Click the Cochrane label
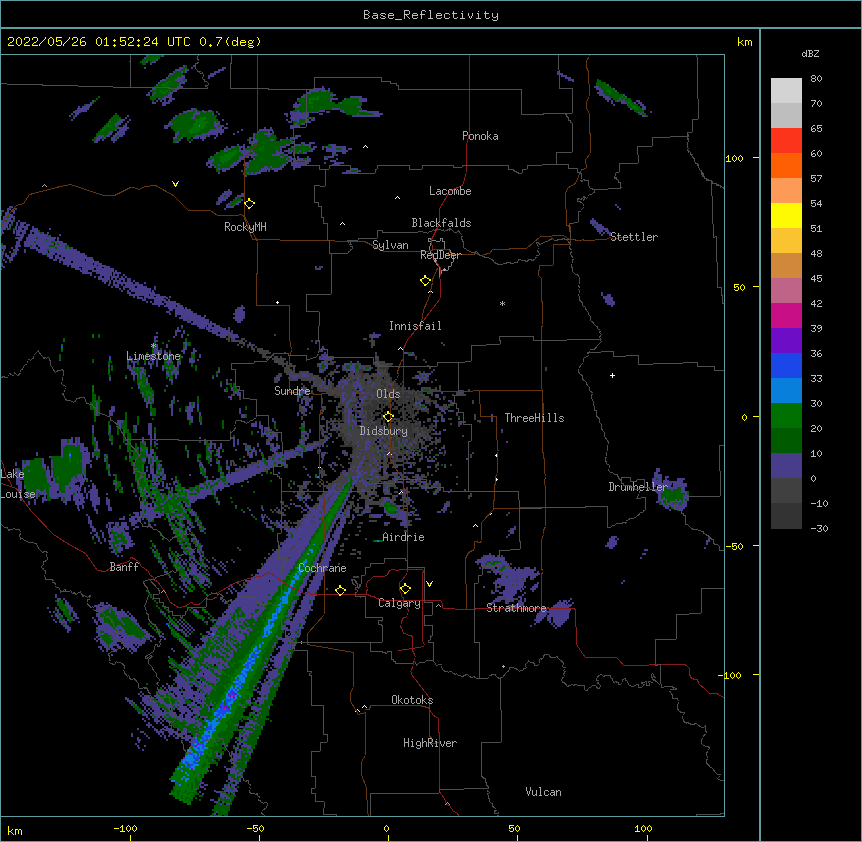 click(x=322, y=568)
